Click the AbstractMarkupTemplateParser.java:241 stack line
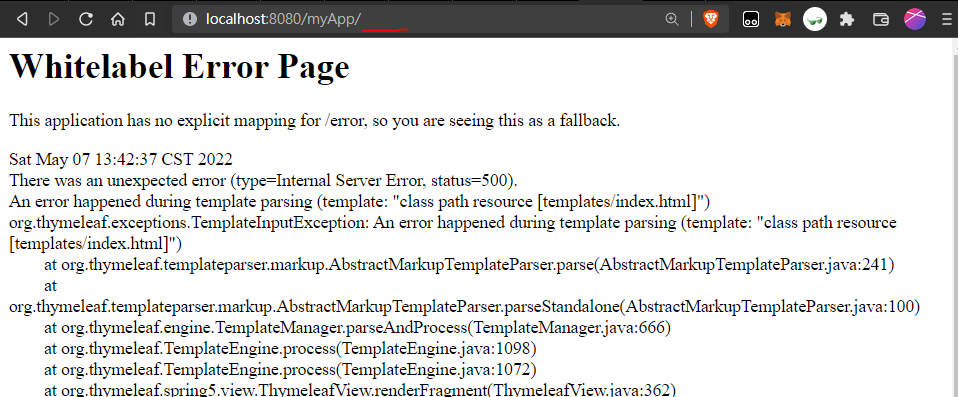 469,264
